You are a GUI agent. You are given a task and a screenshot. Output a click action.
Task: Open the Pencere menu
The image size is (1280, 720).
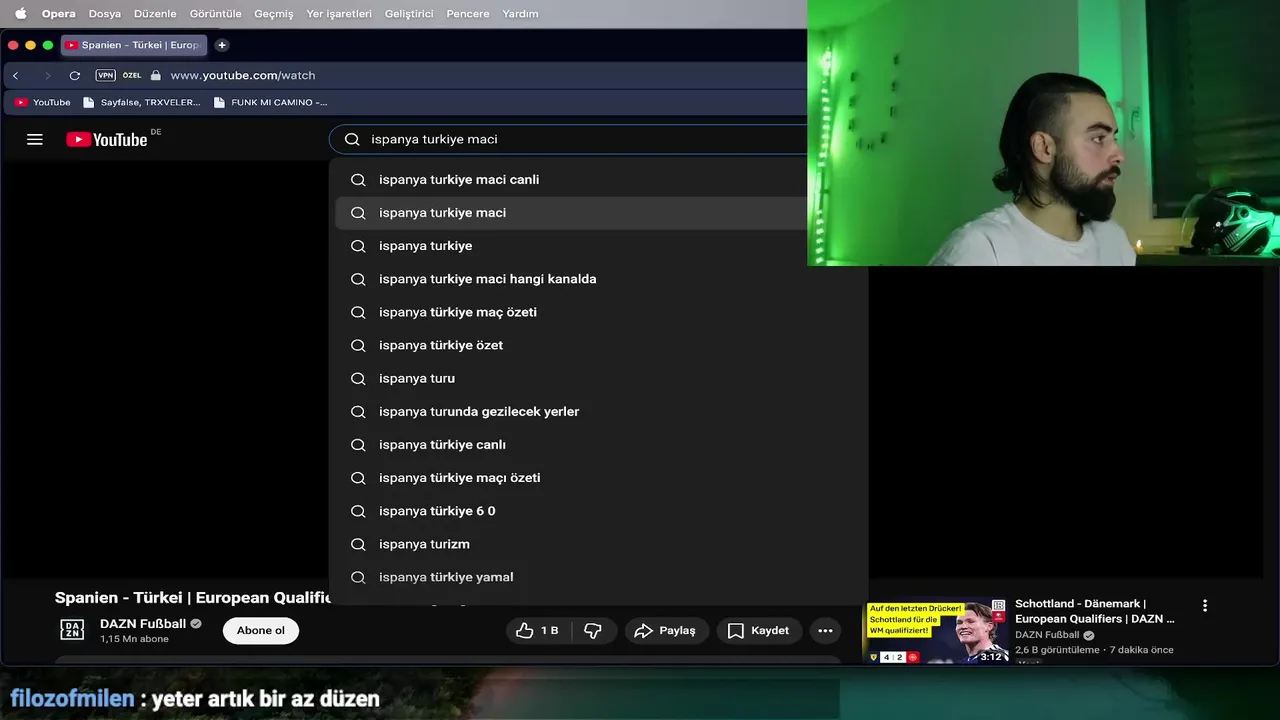(x=468, y=14)
